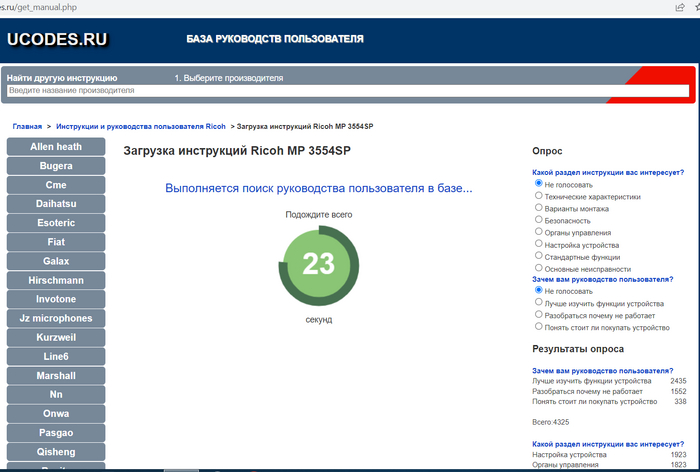The image size is (700, 472).
Task: Select Bugera in the brand list
Action: (x=56, y=166)
